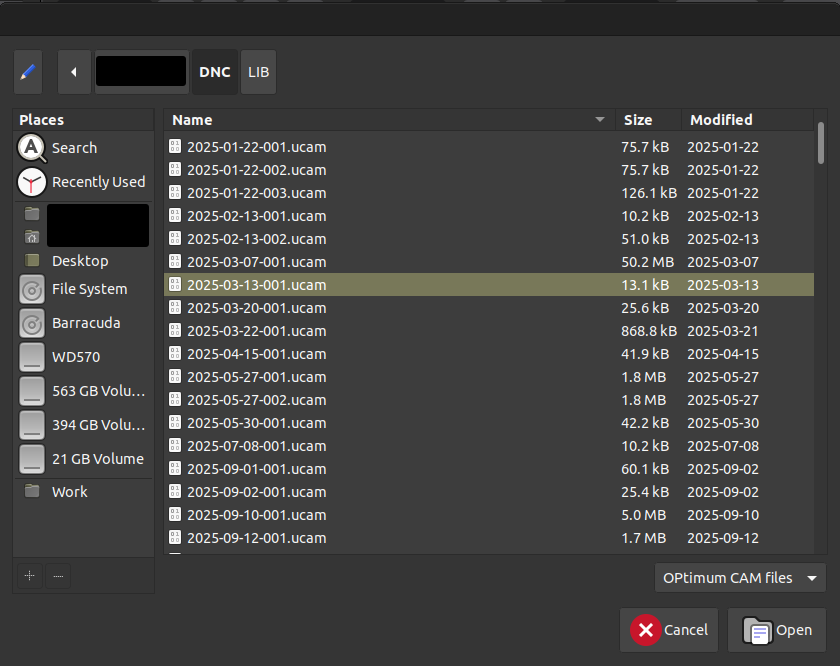Click plus icon to add bookmark

[29, 576]
